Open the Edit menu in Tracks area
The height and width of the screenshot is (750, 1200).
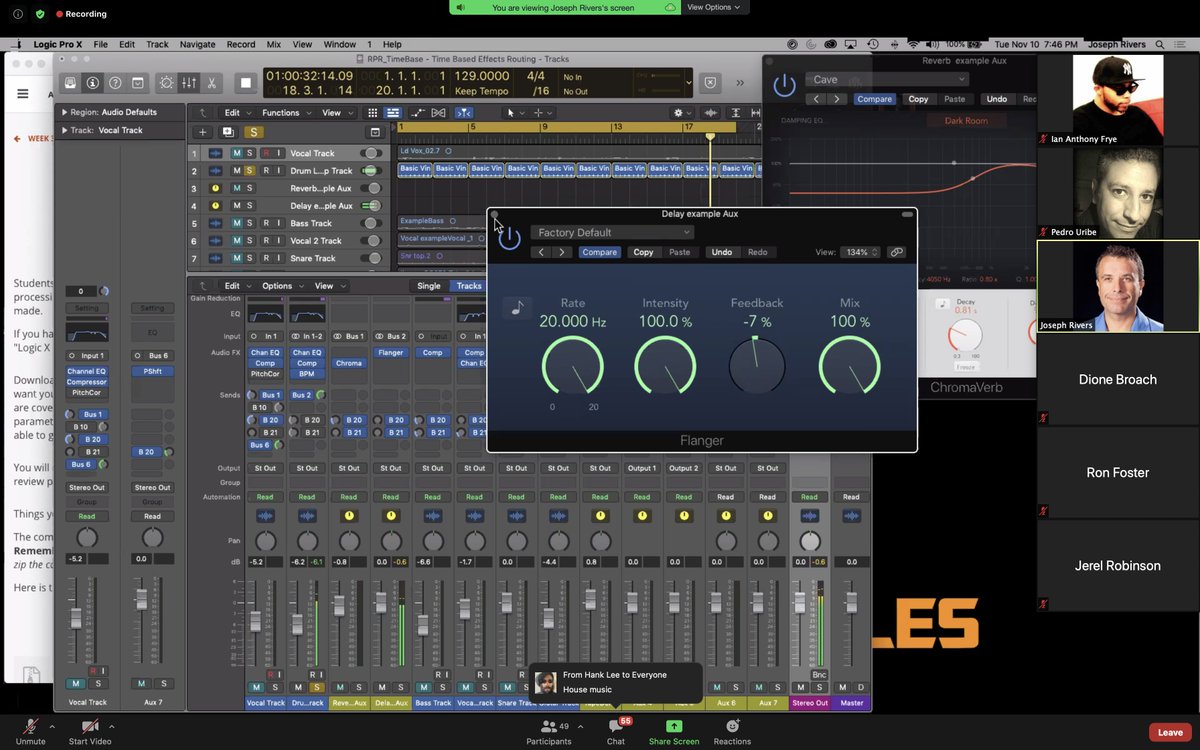pyautogui.click(x=236, y=113)
